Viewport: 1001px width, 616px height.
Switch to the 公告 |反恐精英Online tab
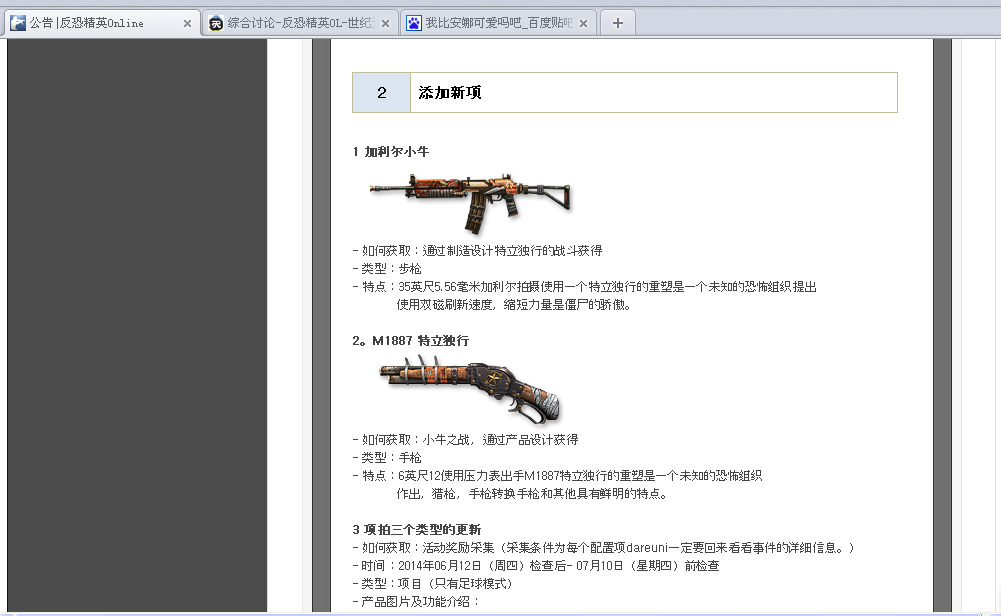(x=102, y=24)
